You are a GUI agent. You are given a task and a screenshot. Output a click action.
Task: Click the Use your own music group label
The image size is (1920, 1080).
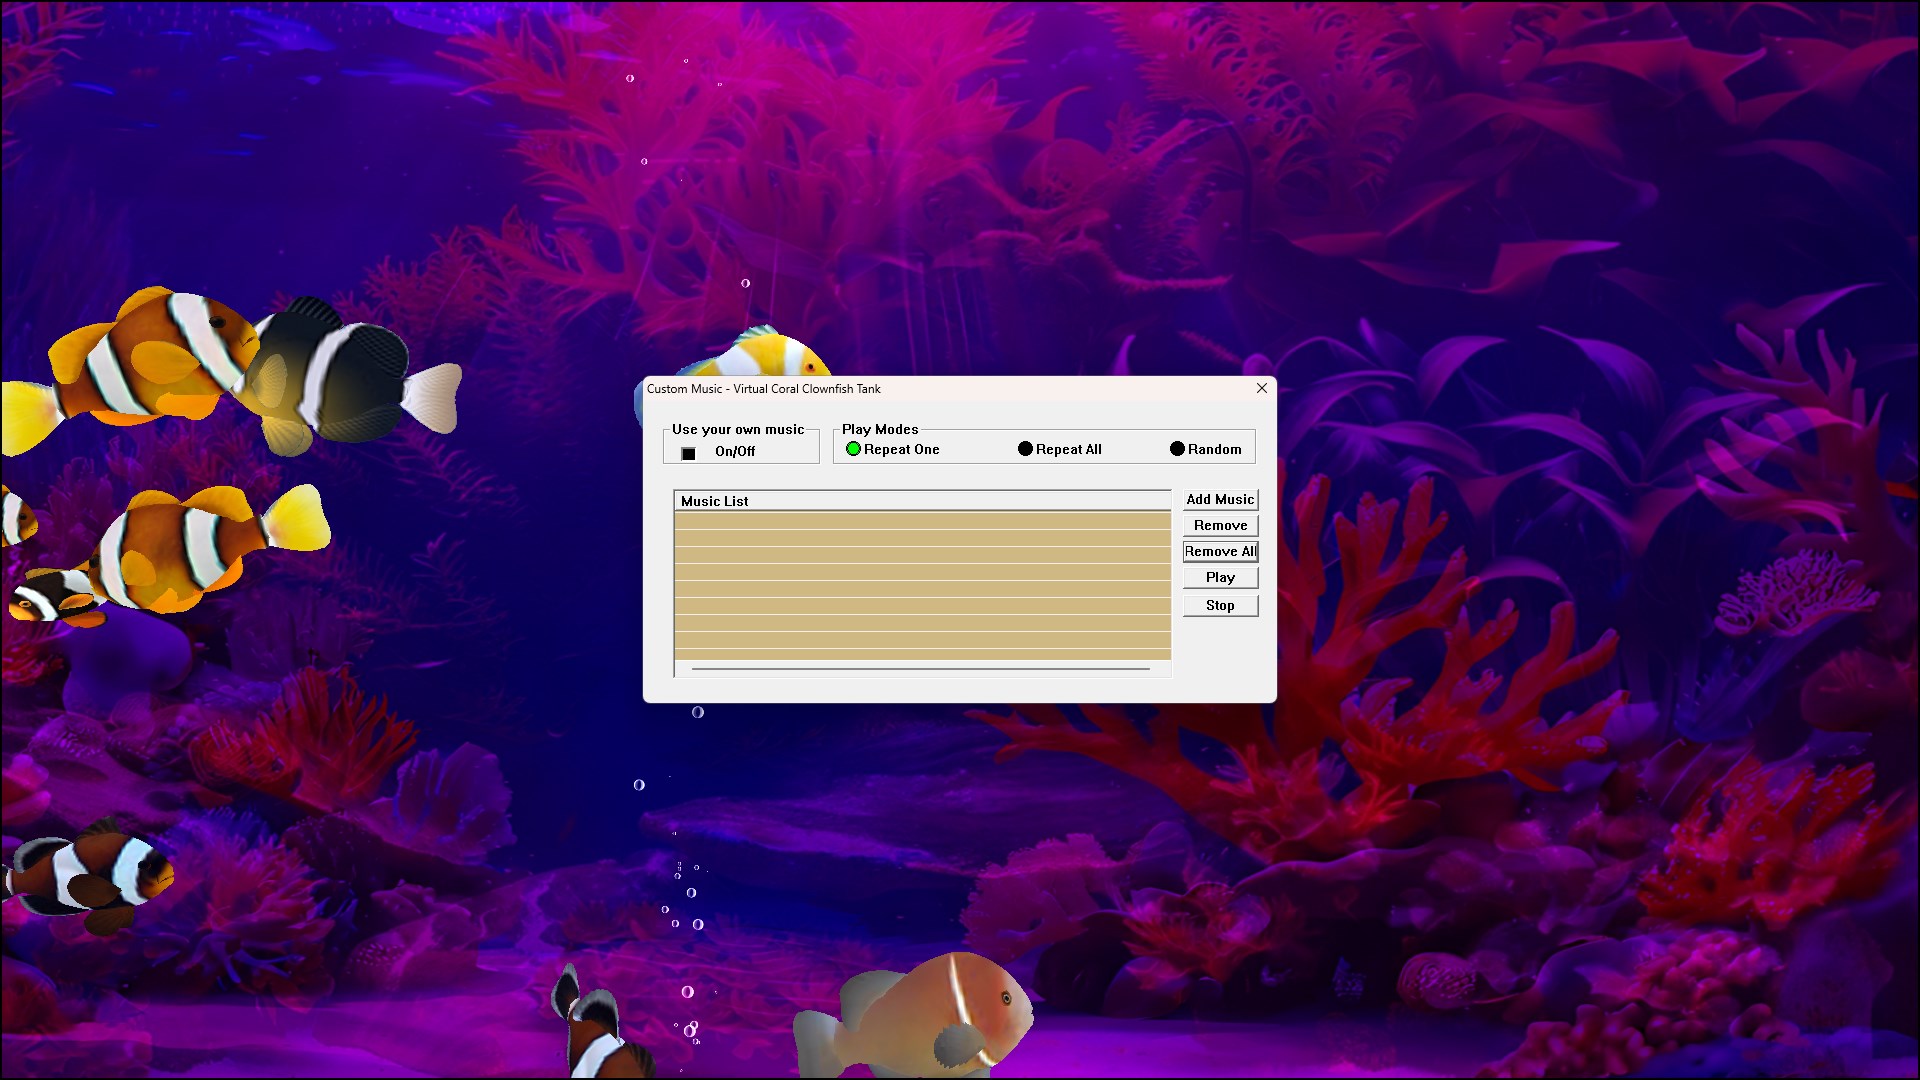tap(738, 429)
